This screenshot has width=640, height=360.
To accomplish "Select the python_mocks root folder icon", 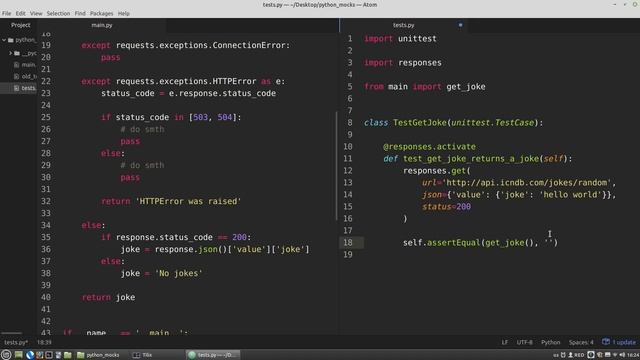I will pyautogui.click(x=11, y=40).
